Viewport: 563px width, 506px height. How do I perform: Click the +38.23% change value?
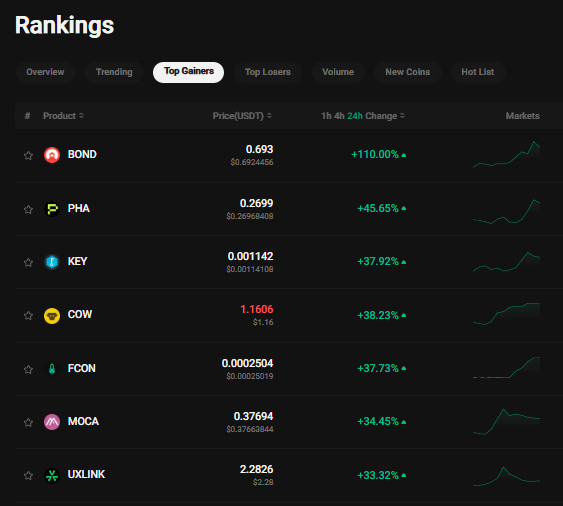378,315
